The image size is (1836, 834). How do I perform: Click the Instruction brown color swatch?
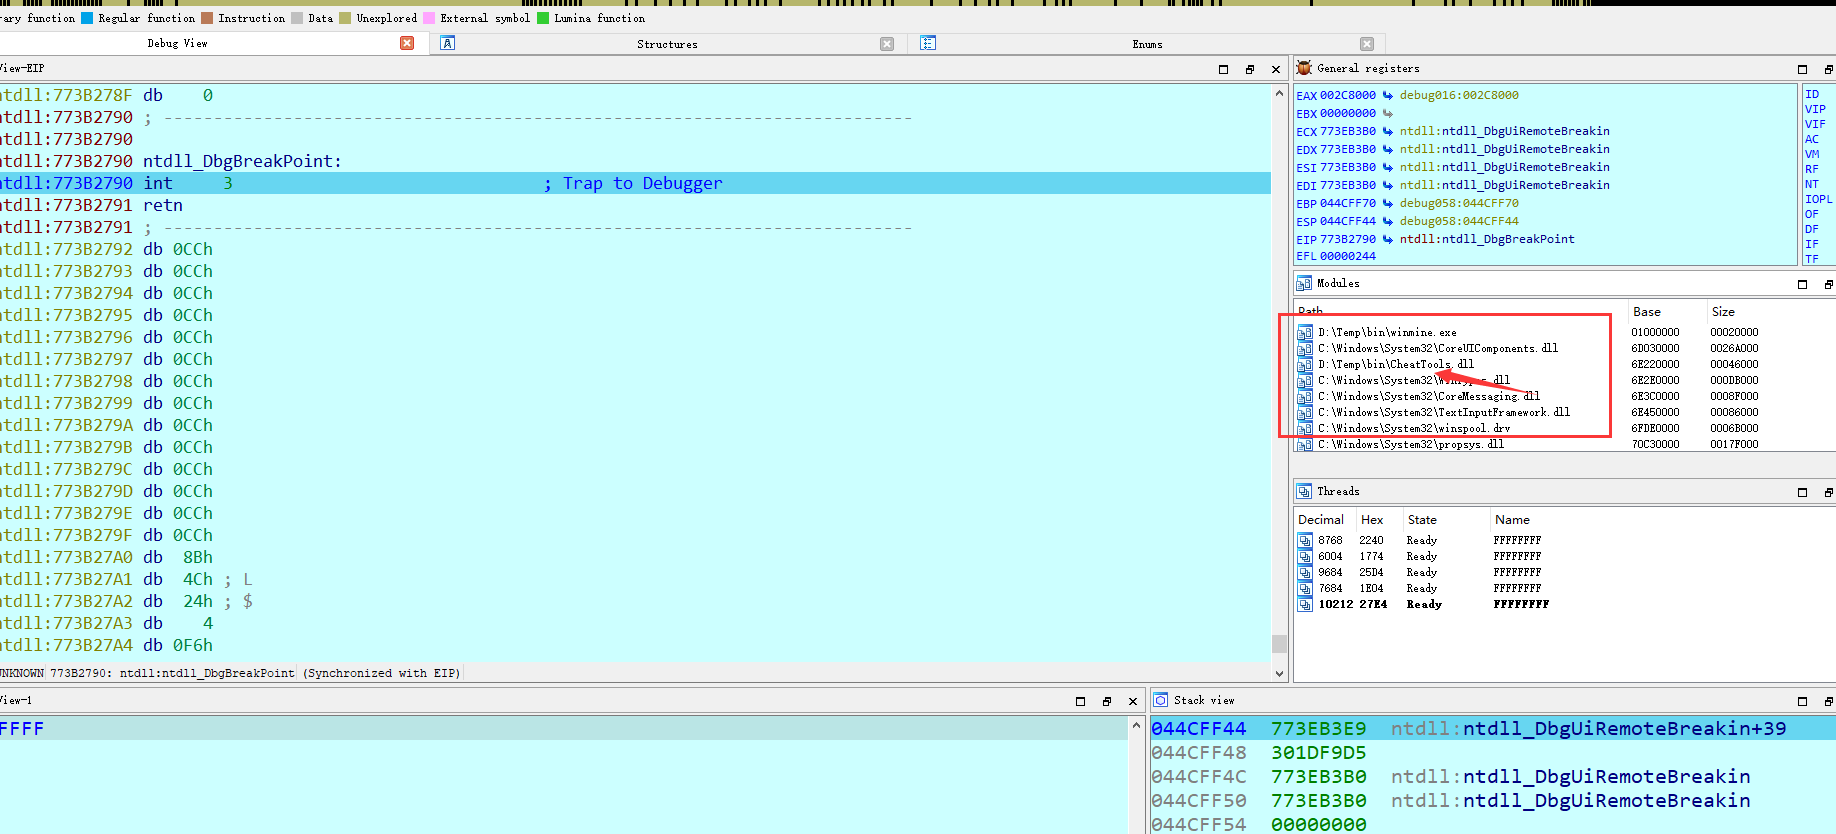click(x=207, y=18)
